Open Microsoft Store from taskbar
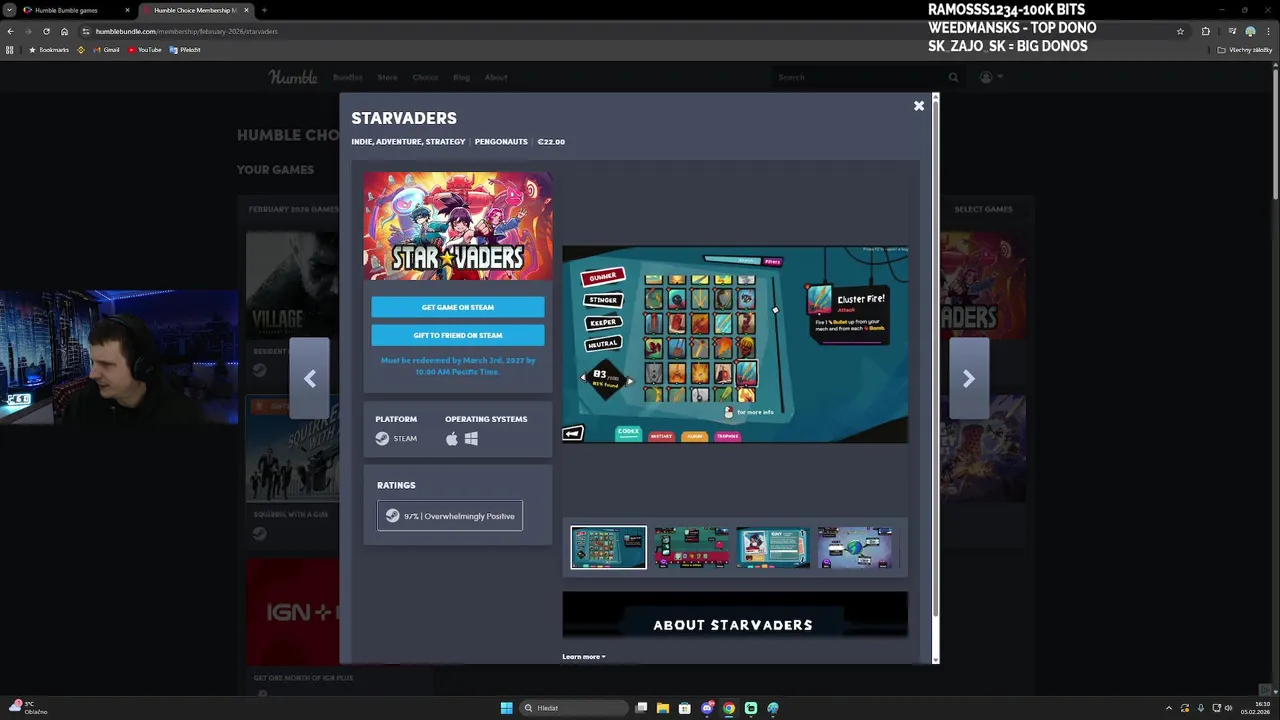The height and width of the screenshot is (720, 1280). [x=685, y=708]
